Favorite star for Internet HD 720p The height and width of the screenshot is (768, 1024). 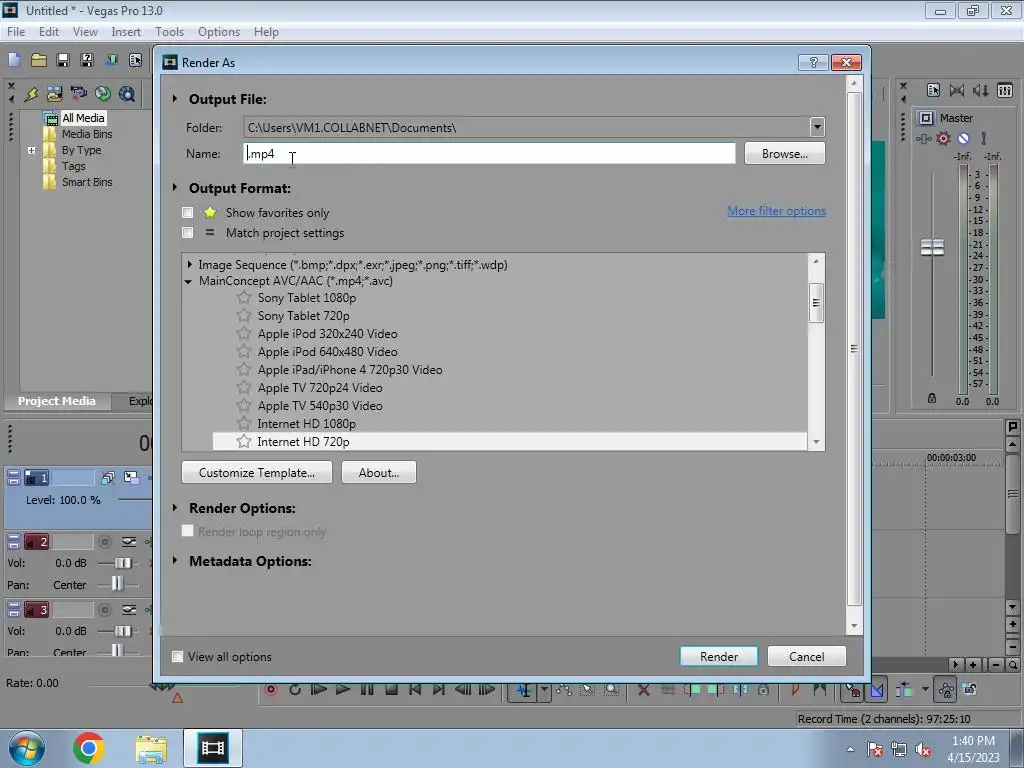pyautogui.click(x=244, y=441)
